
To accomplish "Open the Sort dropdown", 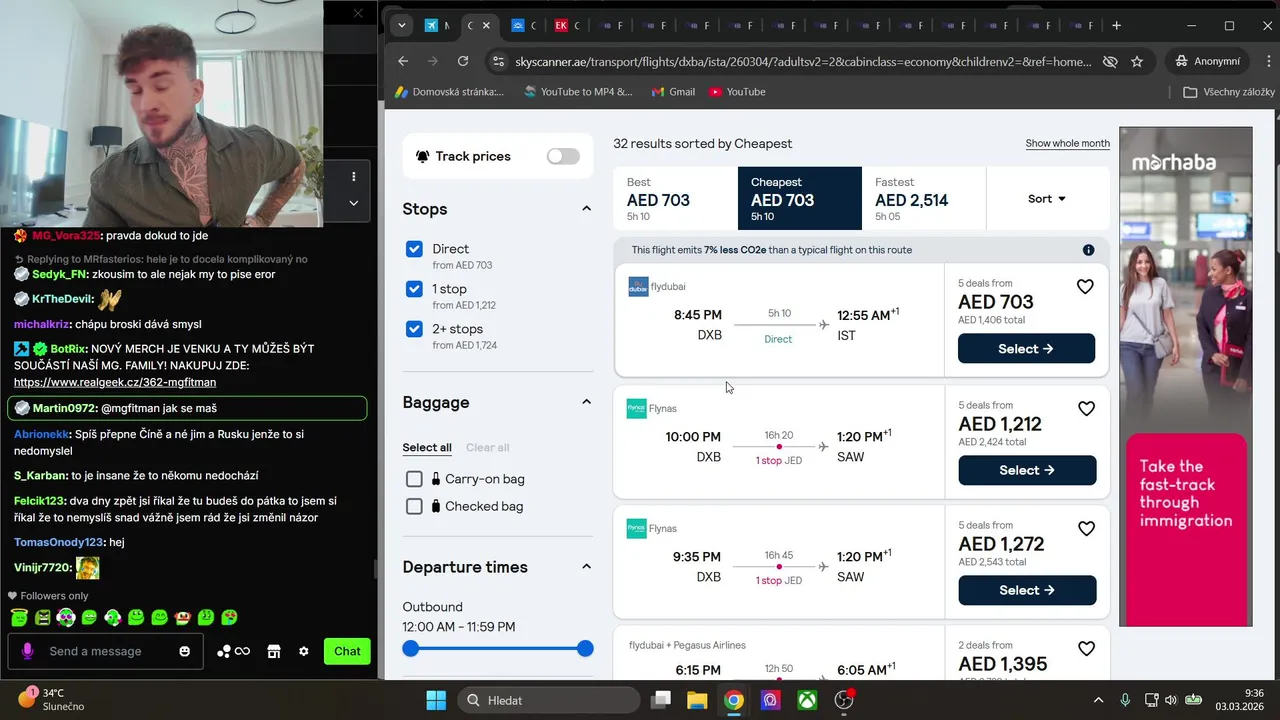I will pos(1047,199).
